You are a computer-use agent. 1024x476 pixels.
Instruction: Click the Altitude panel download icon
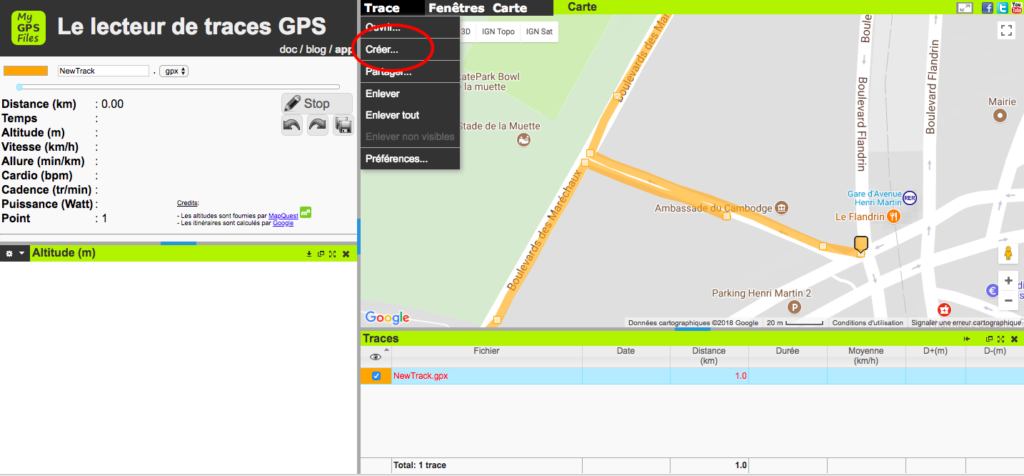click(309, 253)
